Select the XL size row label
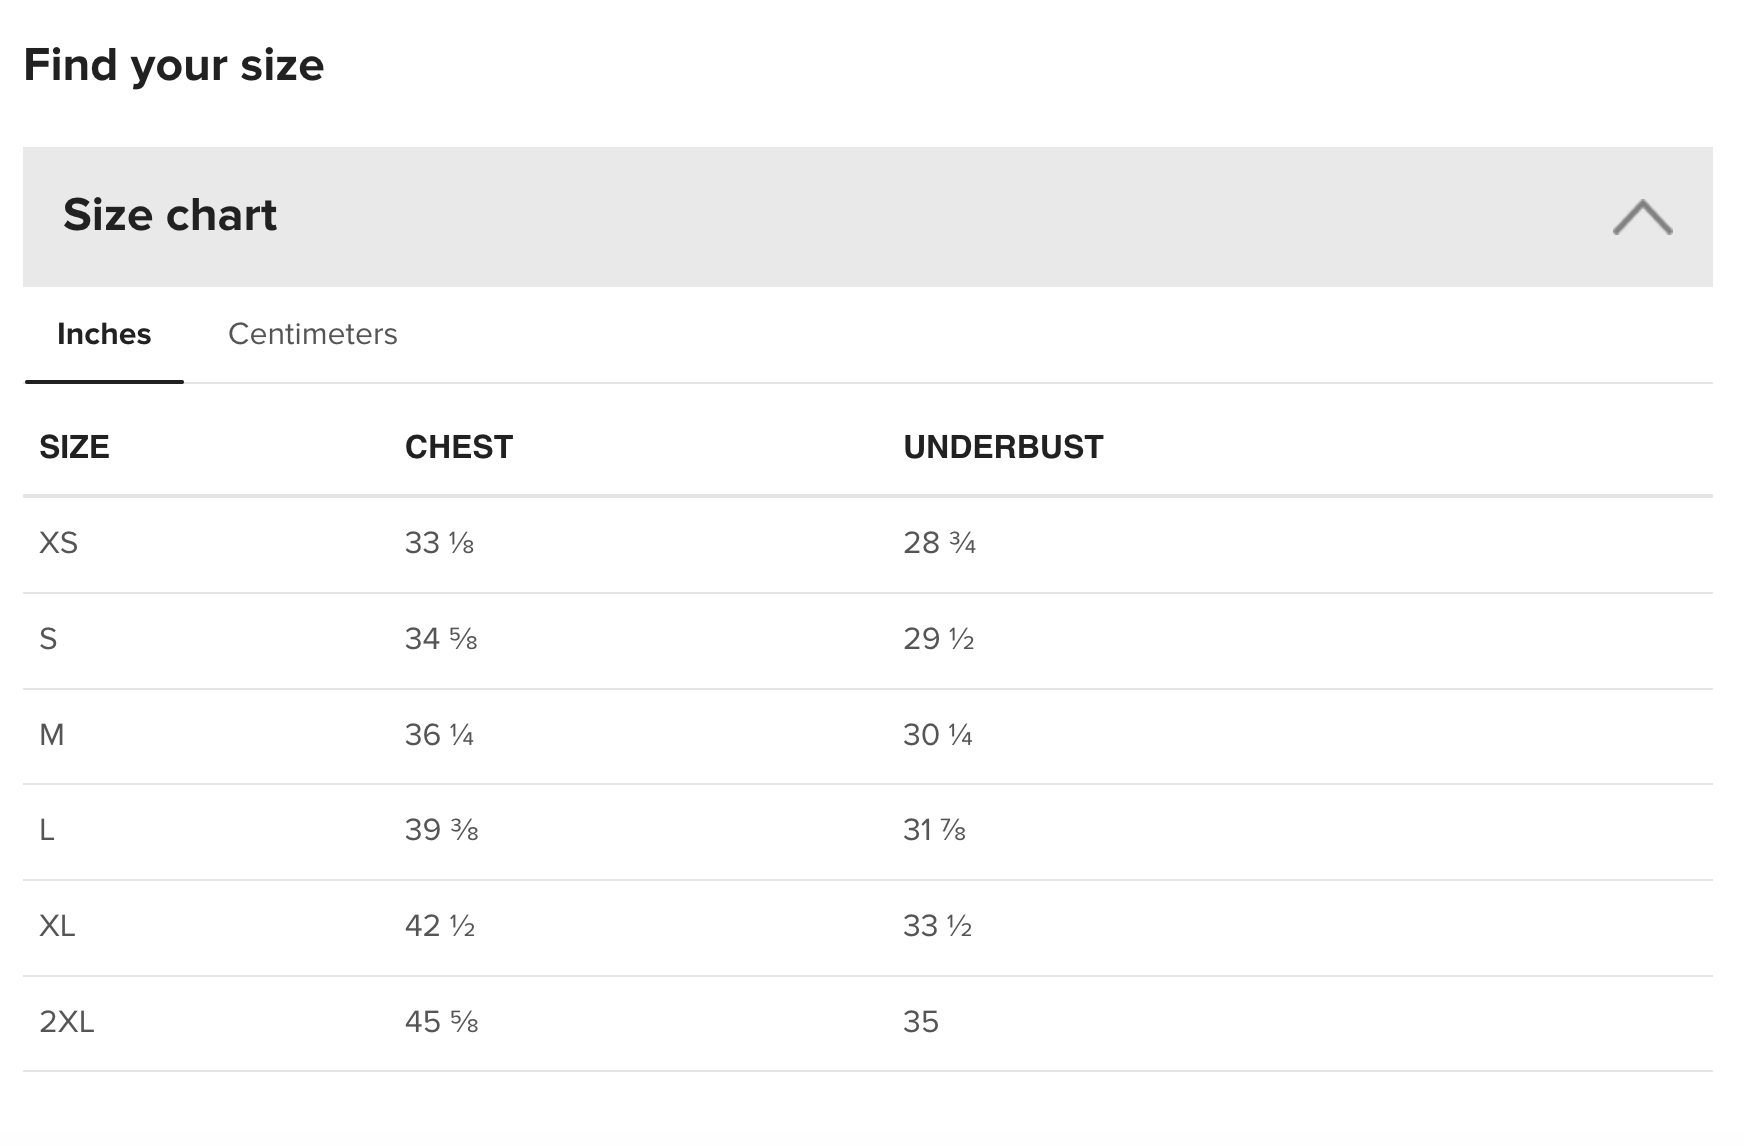Viewport: 1744px width, 1146px height. [57, 926]
